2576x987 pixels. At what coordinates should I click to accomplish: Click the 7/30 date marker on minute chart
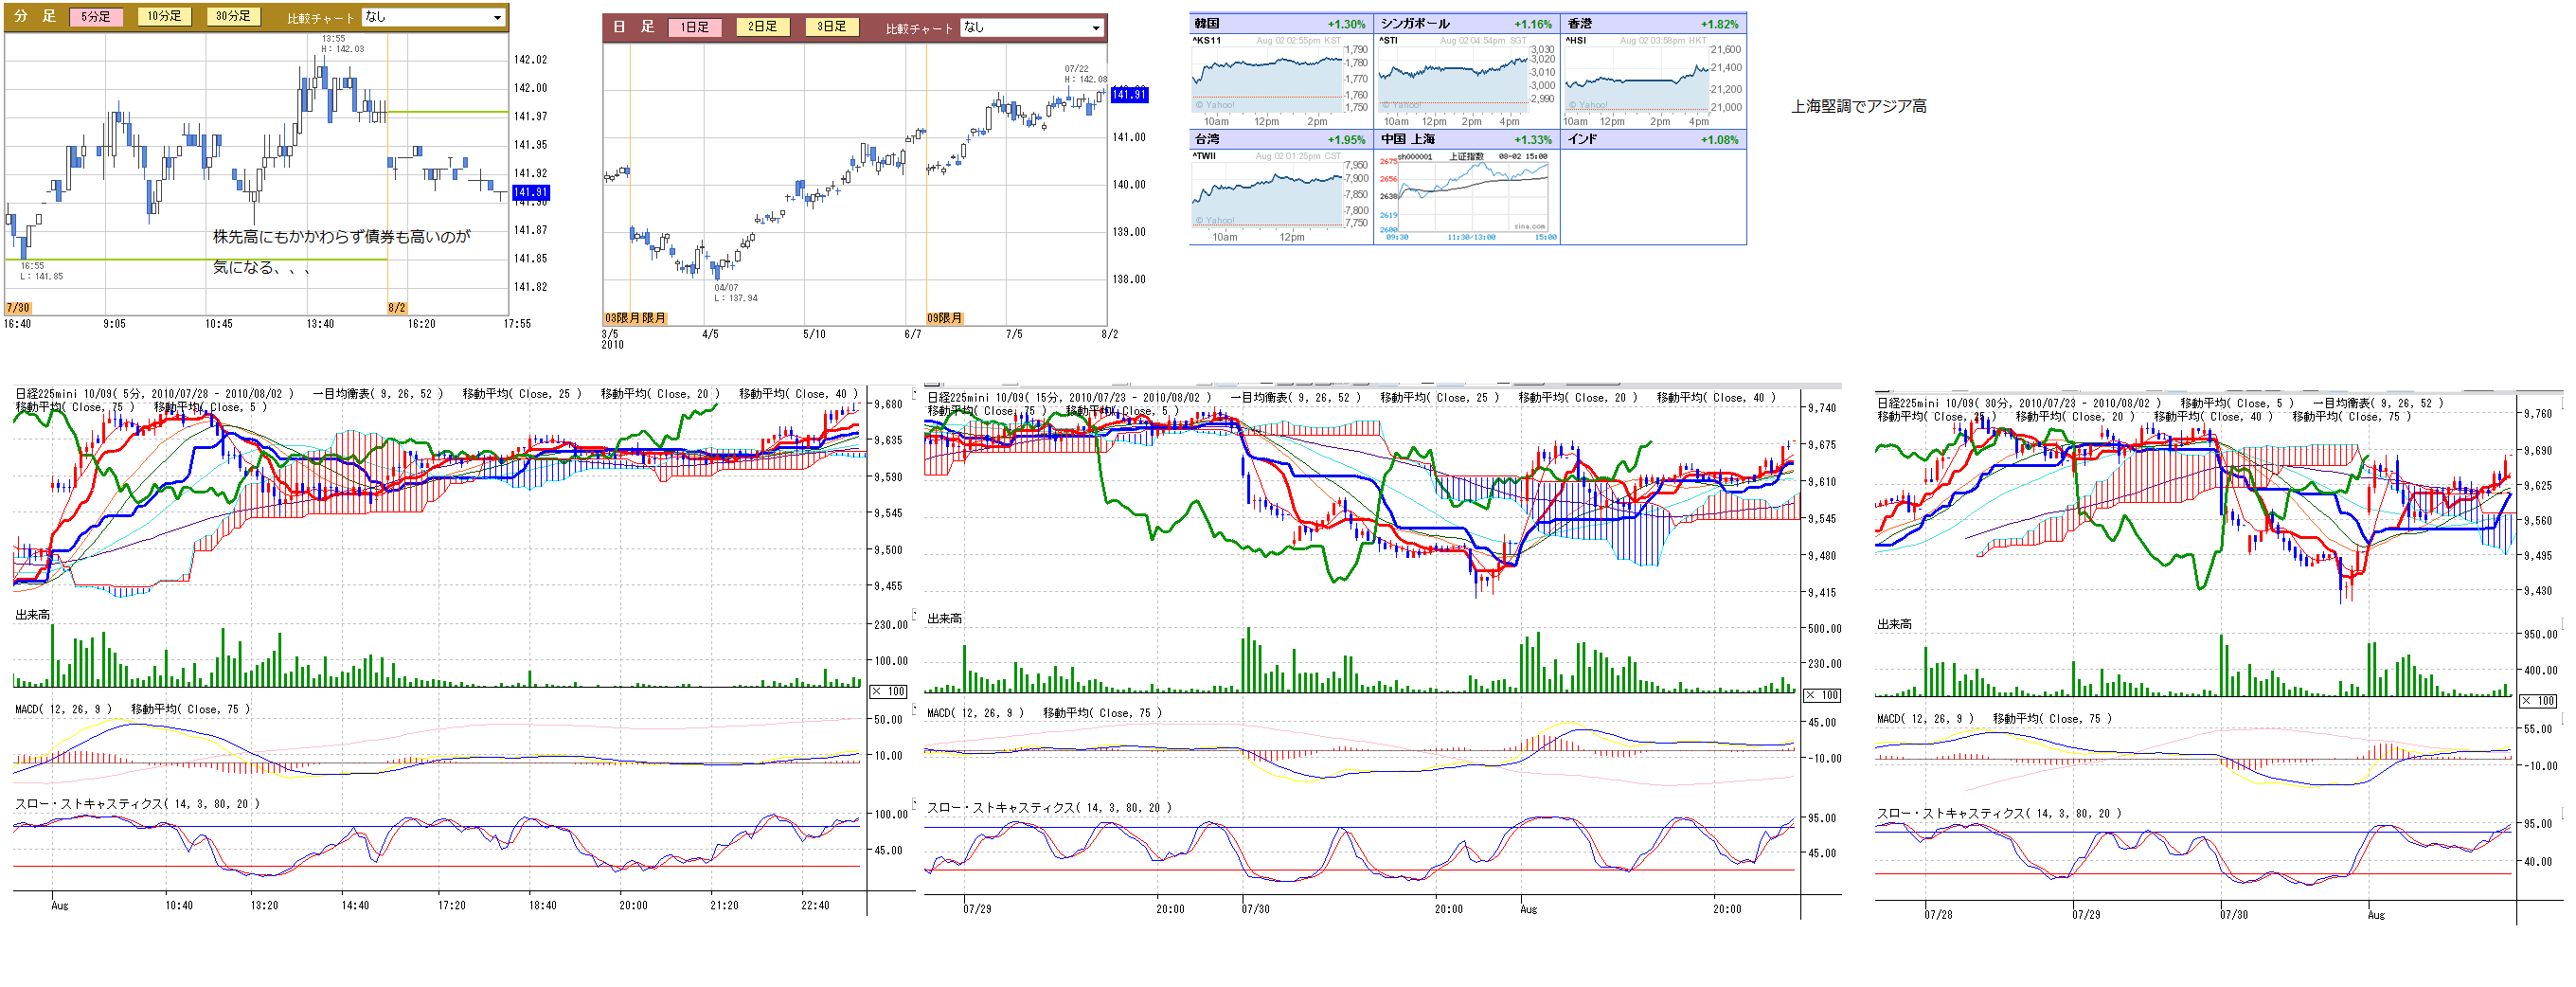18,308
